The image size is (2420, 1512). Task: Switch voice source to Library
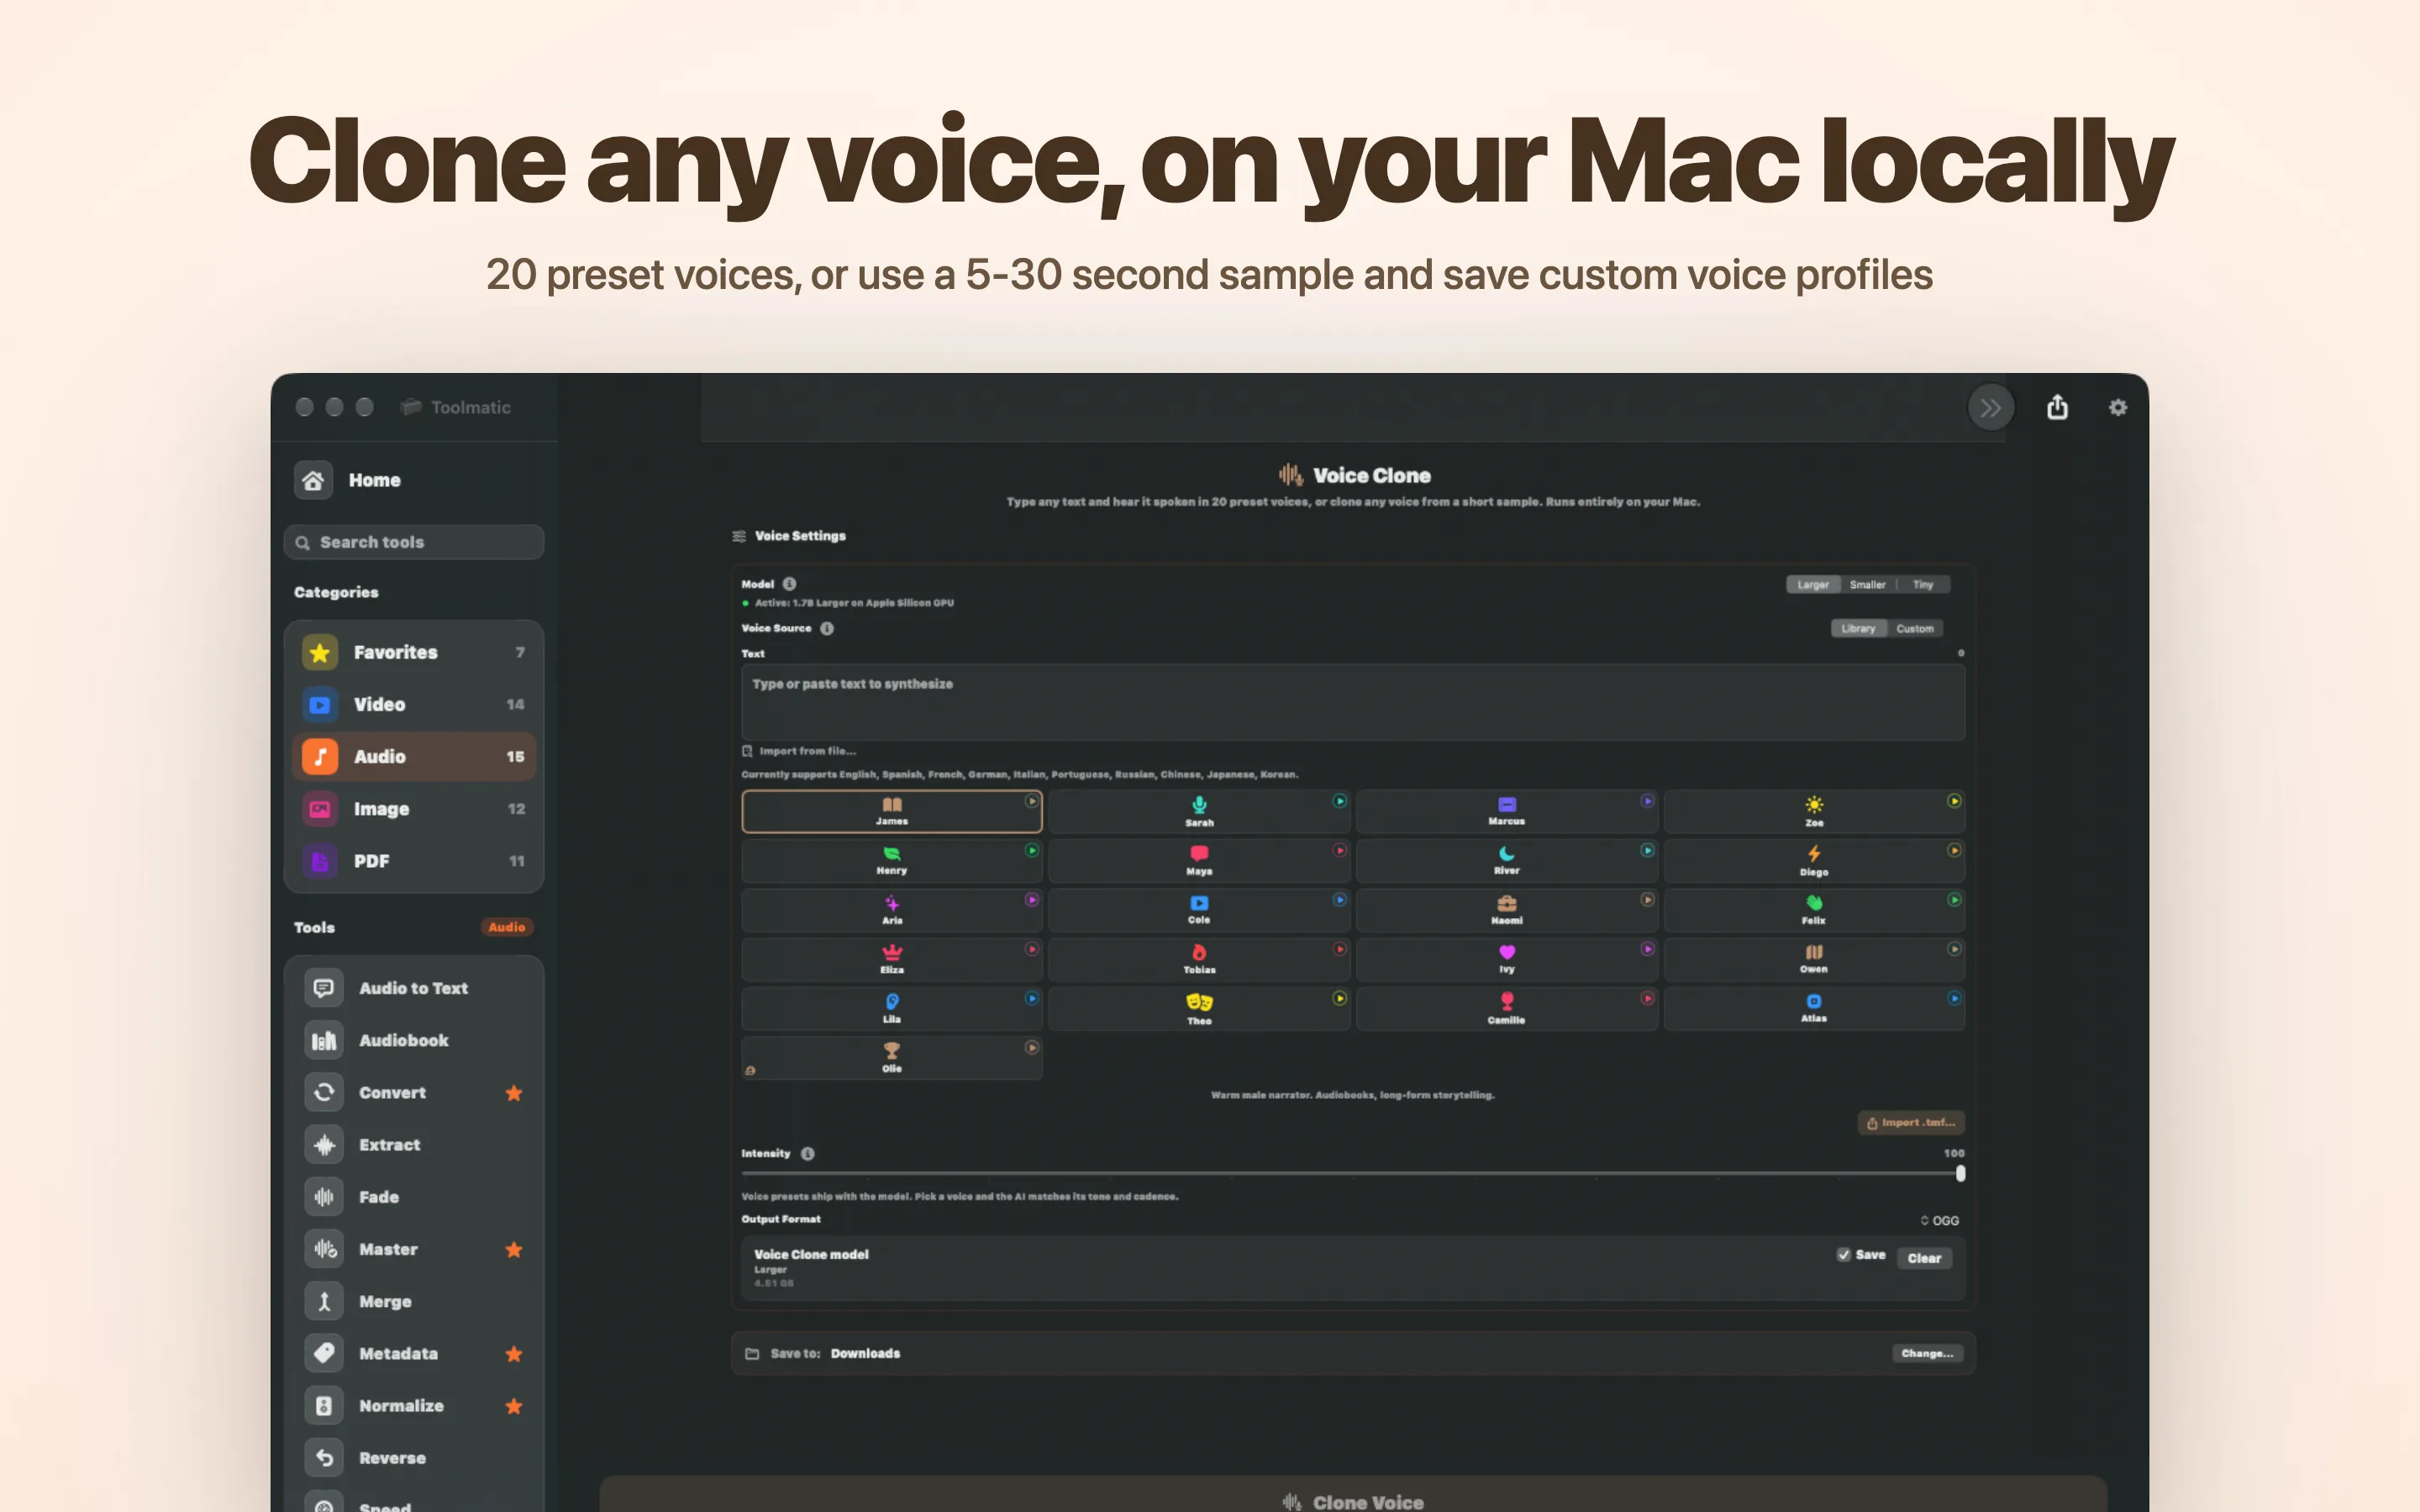coord(1858,628)
